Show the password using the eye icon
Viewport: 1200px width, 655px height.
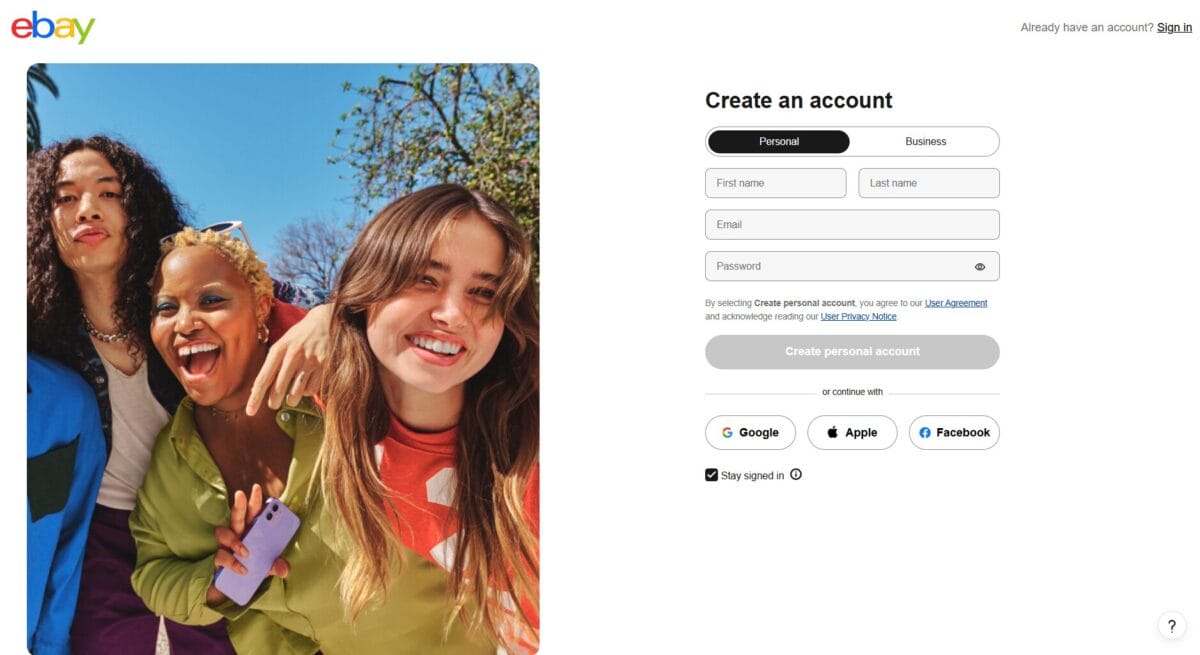point(980,266)
